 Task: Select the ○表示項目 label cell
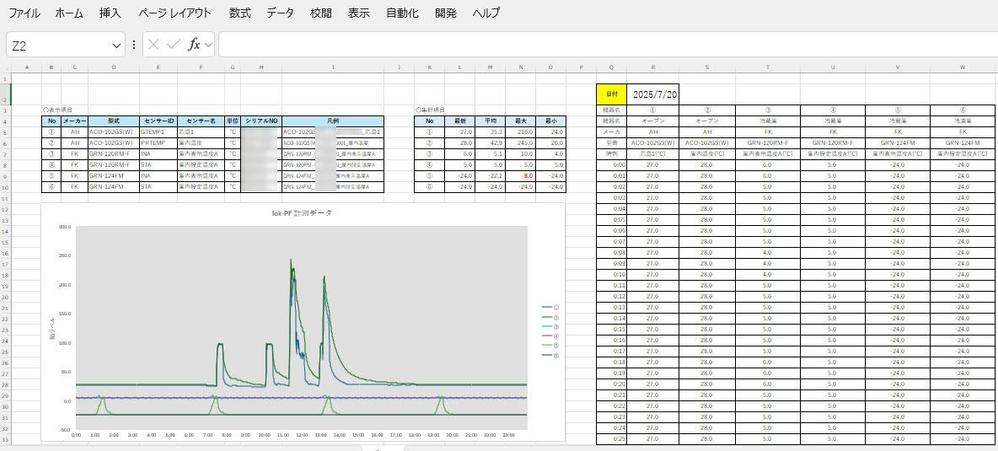57,110
